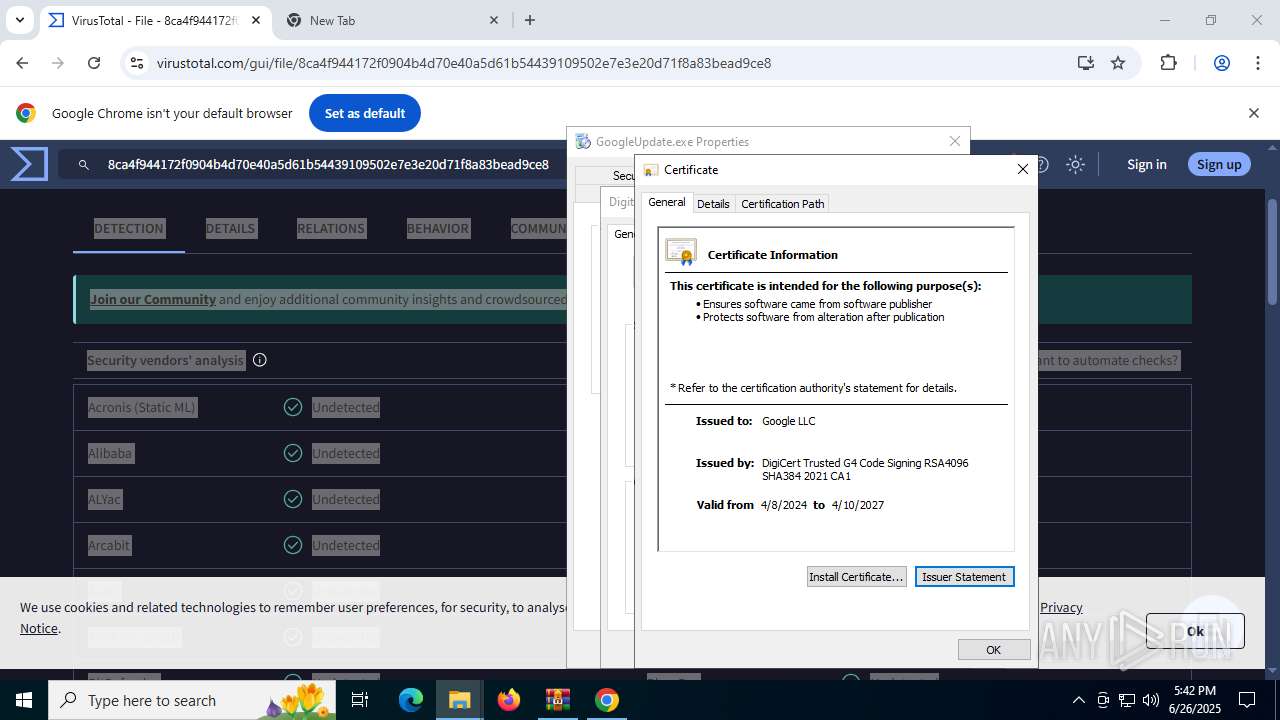Open the Chrome three-dot menu

point(1258,63)
